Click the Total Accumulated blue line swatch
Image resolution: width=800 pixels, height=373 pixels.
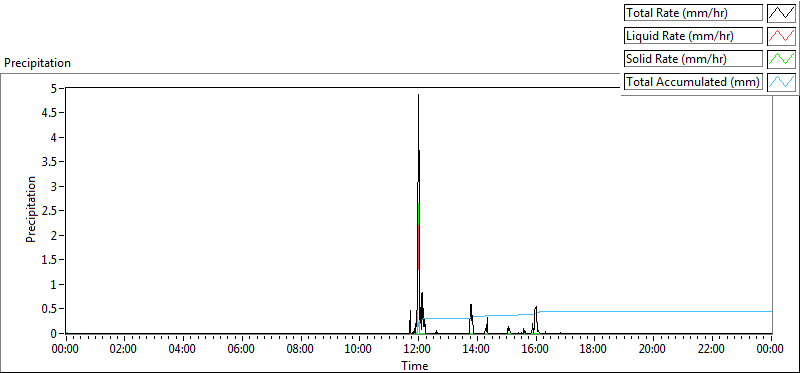pyautogui.click(x=781, y=82)
